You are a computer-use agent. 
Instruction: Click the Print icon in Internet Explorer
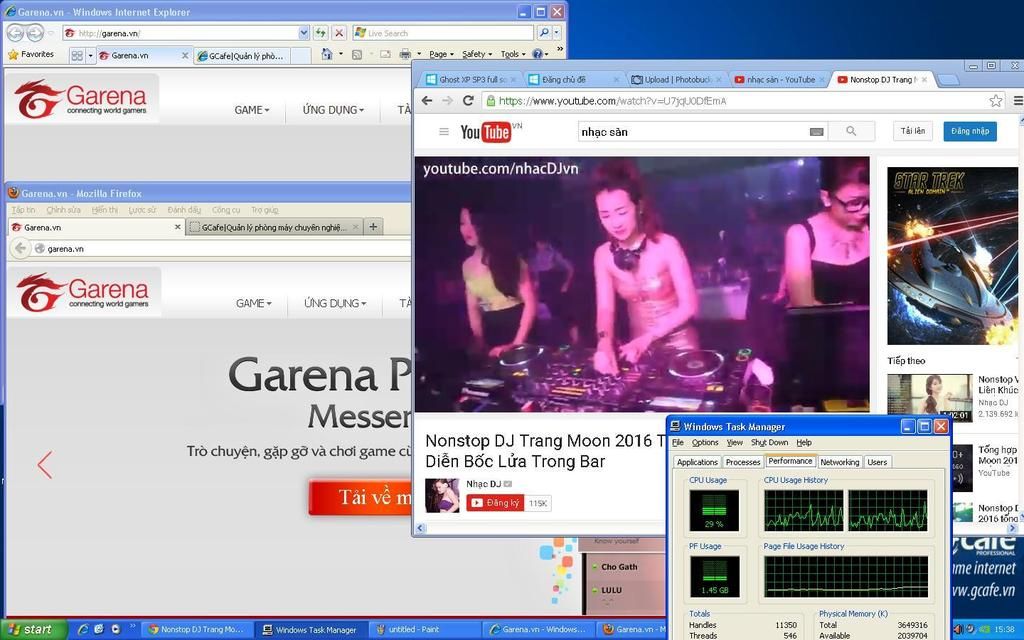click(x=405, y=55)
